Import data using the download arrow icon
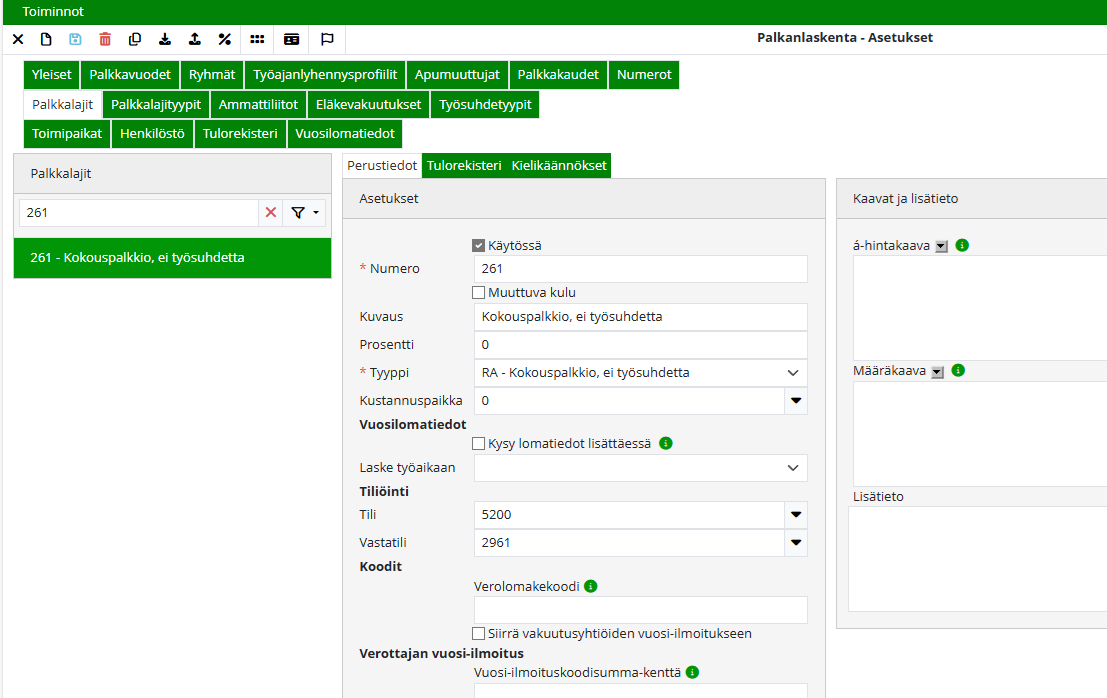 [x=163, y=38]
